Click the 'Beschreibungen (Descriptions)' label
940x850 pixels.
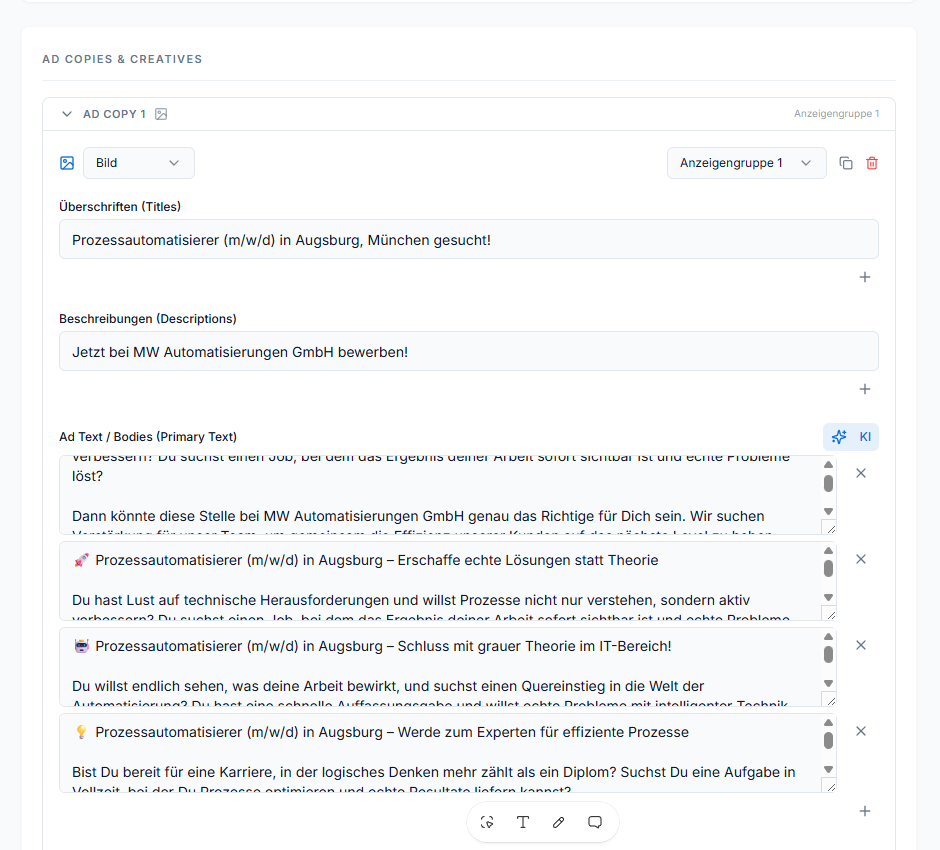148,319
